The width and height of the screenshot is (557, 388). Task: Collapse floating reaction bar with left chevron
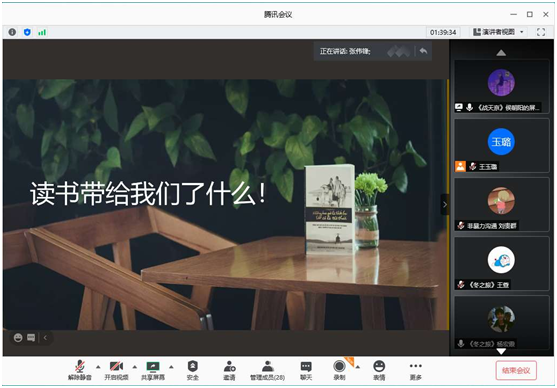45,338
